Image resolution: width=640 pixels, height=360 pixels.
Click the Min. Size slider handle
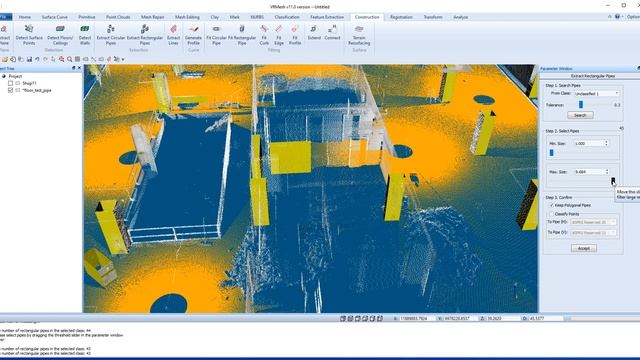point(551,153)
